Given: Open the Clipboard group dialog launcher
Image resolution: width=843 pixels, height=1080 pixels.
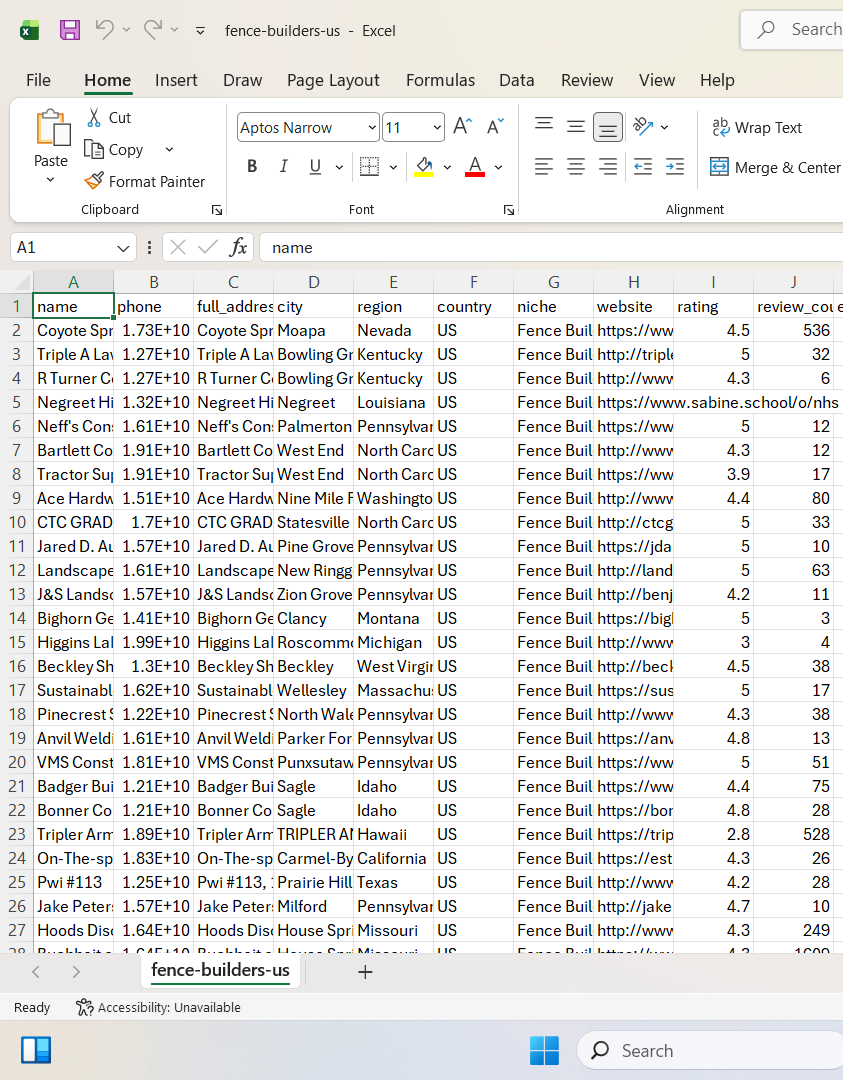Looking at the screenshot, I should 217,210.
